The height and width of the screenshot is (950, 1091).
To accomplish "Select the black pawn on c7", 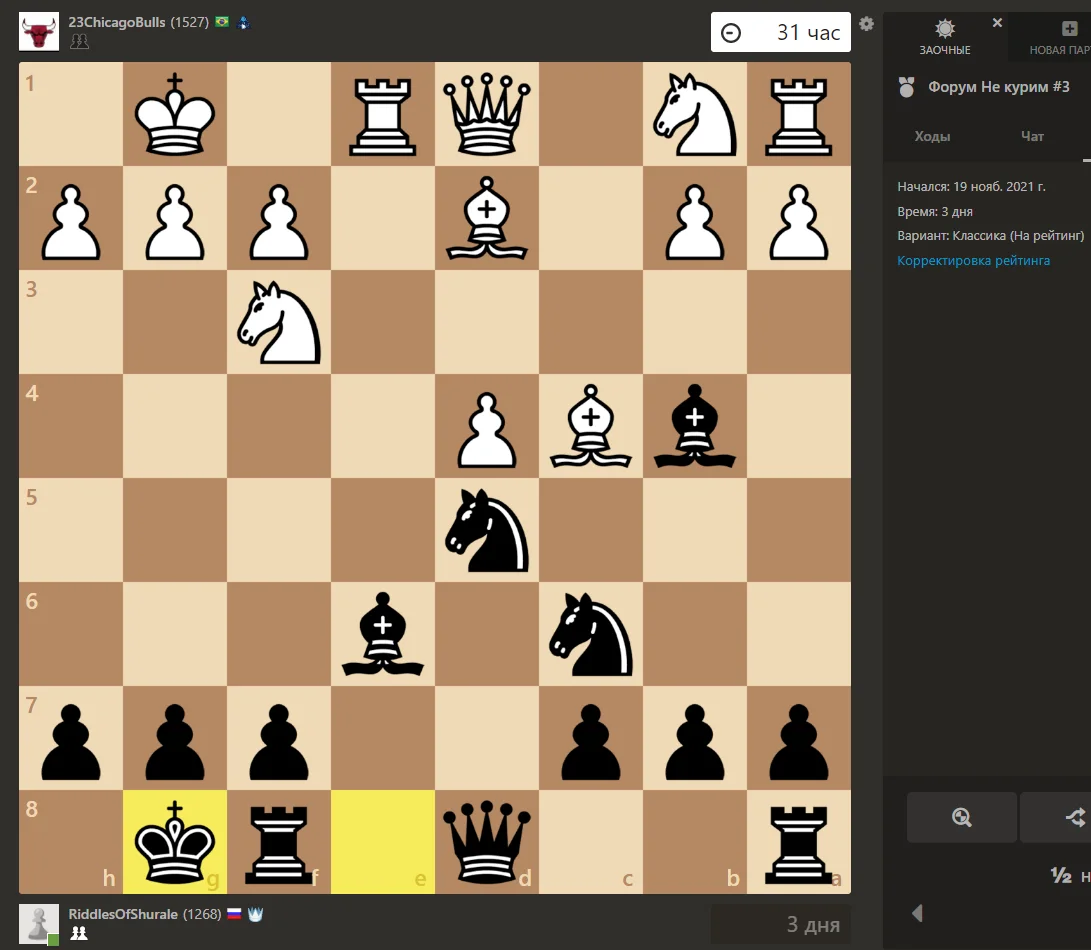I will (x=591, y=738).
